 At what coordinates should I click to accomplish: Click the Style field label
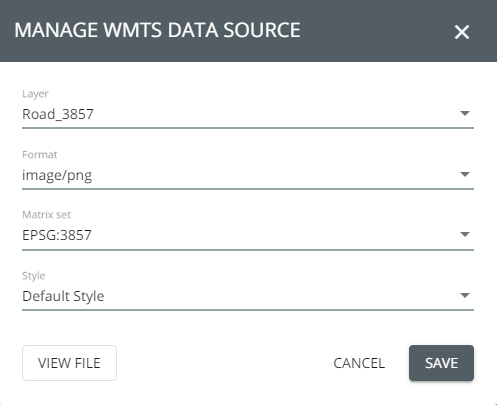(x=34, y=276)
